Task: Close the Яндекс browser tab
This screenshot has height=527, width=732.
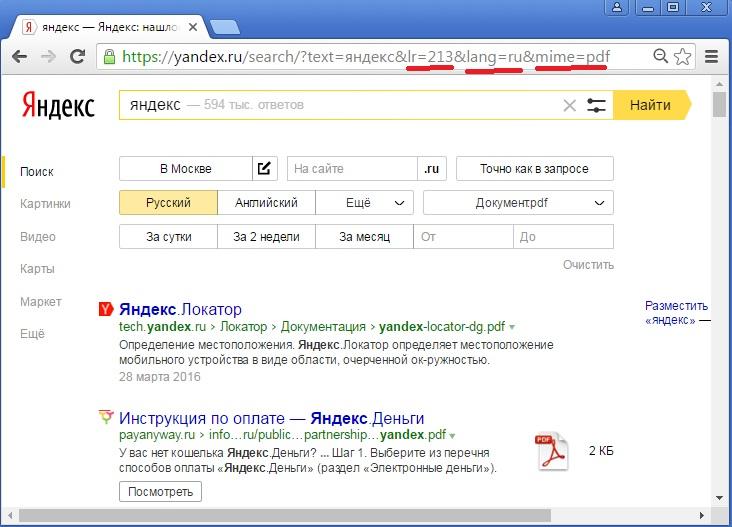Action: [x=193, y=27]
